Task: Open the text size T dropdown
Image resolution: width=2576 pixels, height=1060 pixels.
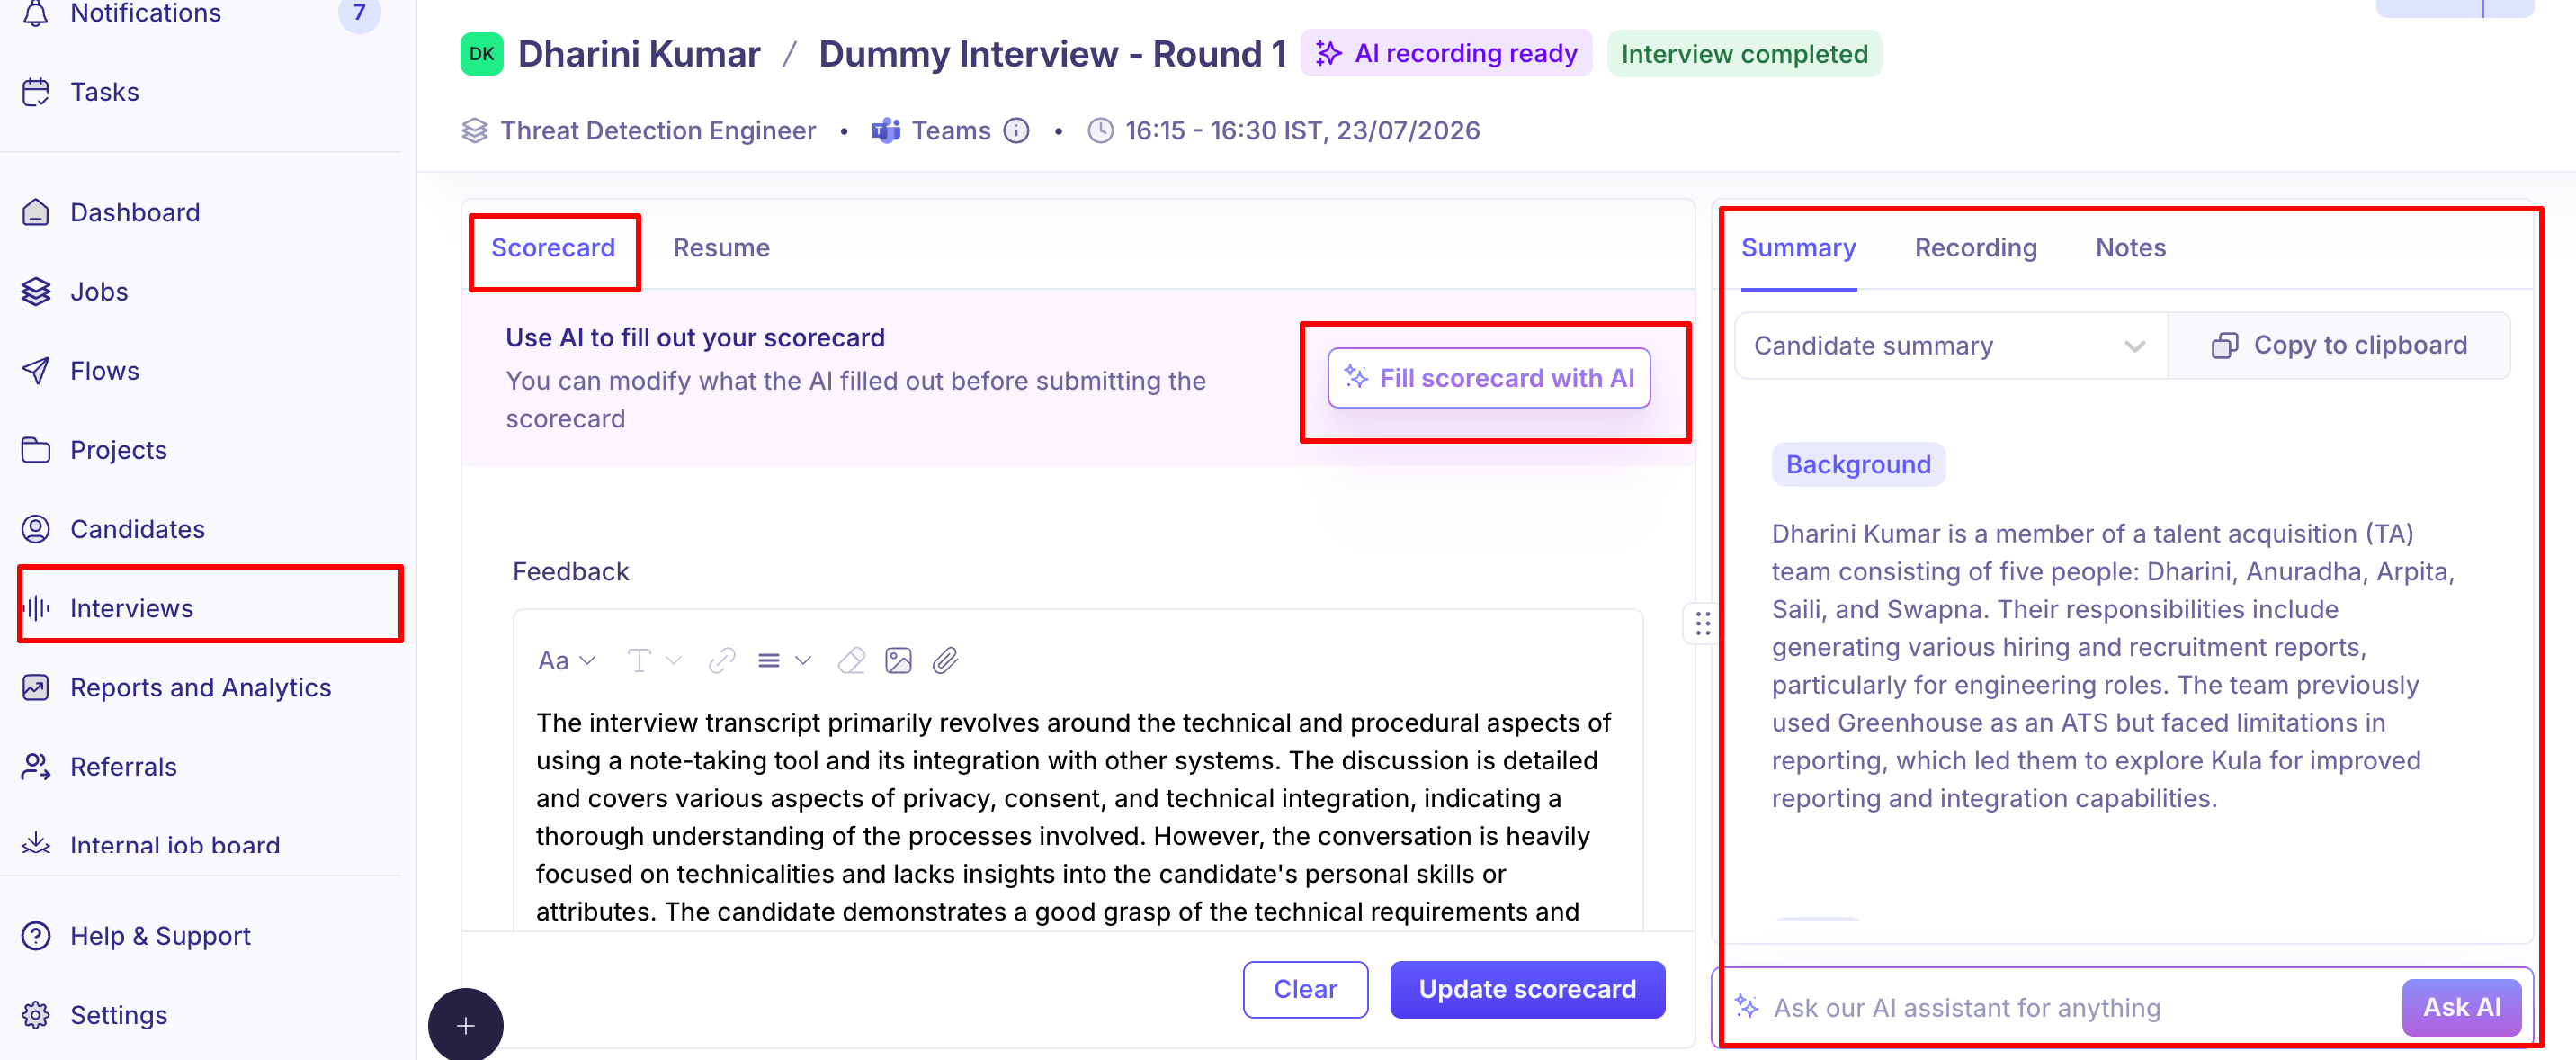Action: coord(654,660)
